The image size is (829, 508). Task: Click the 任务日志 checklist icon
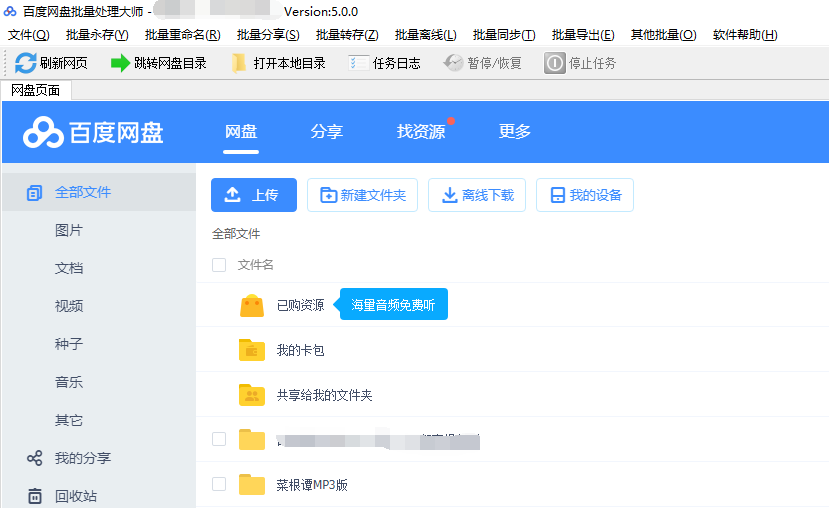click(358, 63)
